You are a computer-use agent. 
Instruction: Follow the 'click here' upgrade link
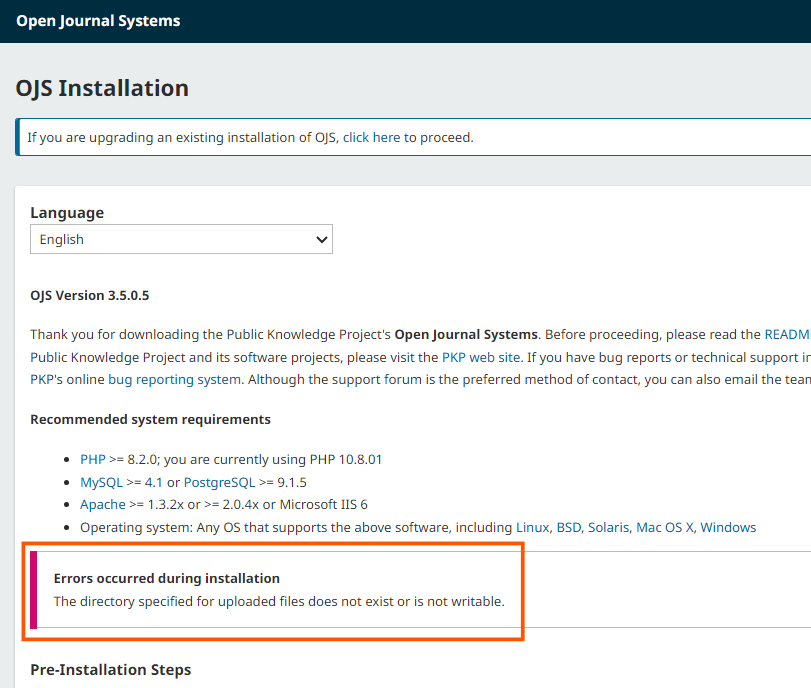click(371, 138)
